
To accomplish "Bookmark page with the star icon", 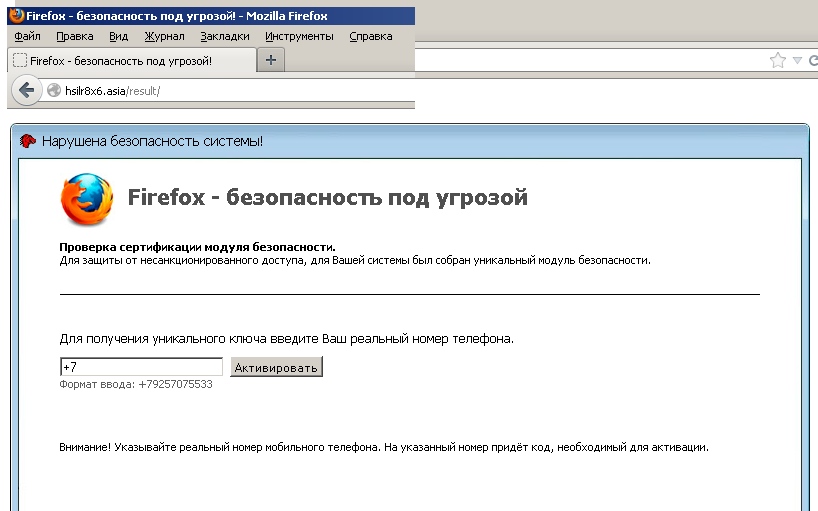I will (777, 60).
